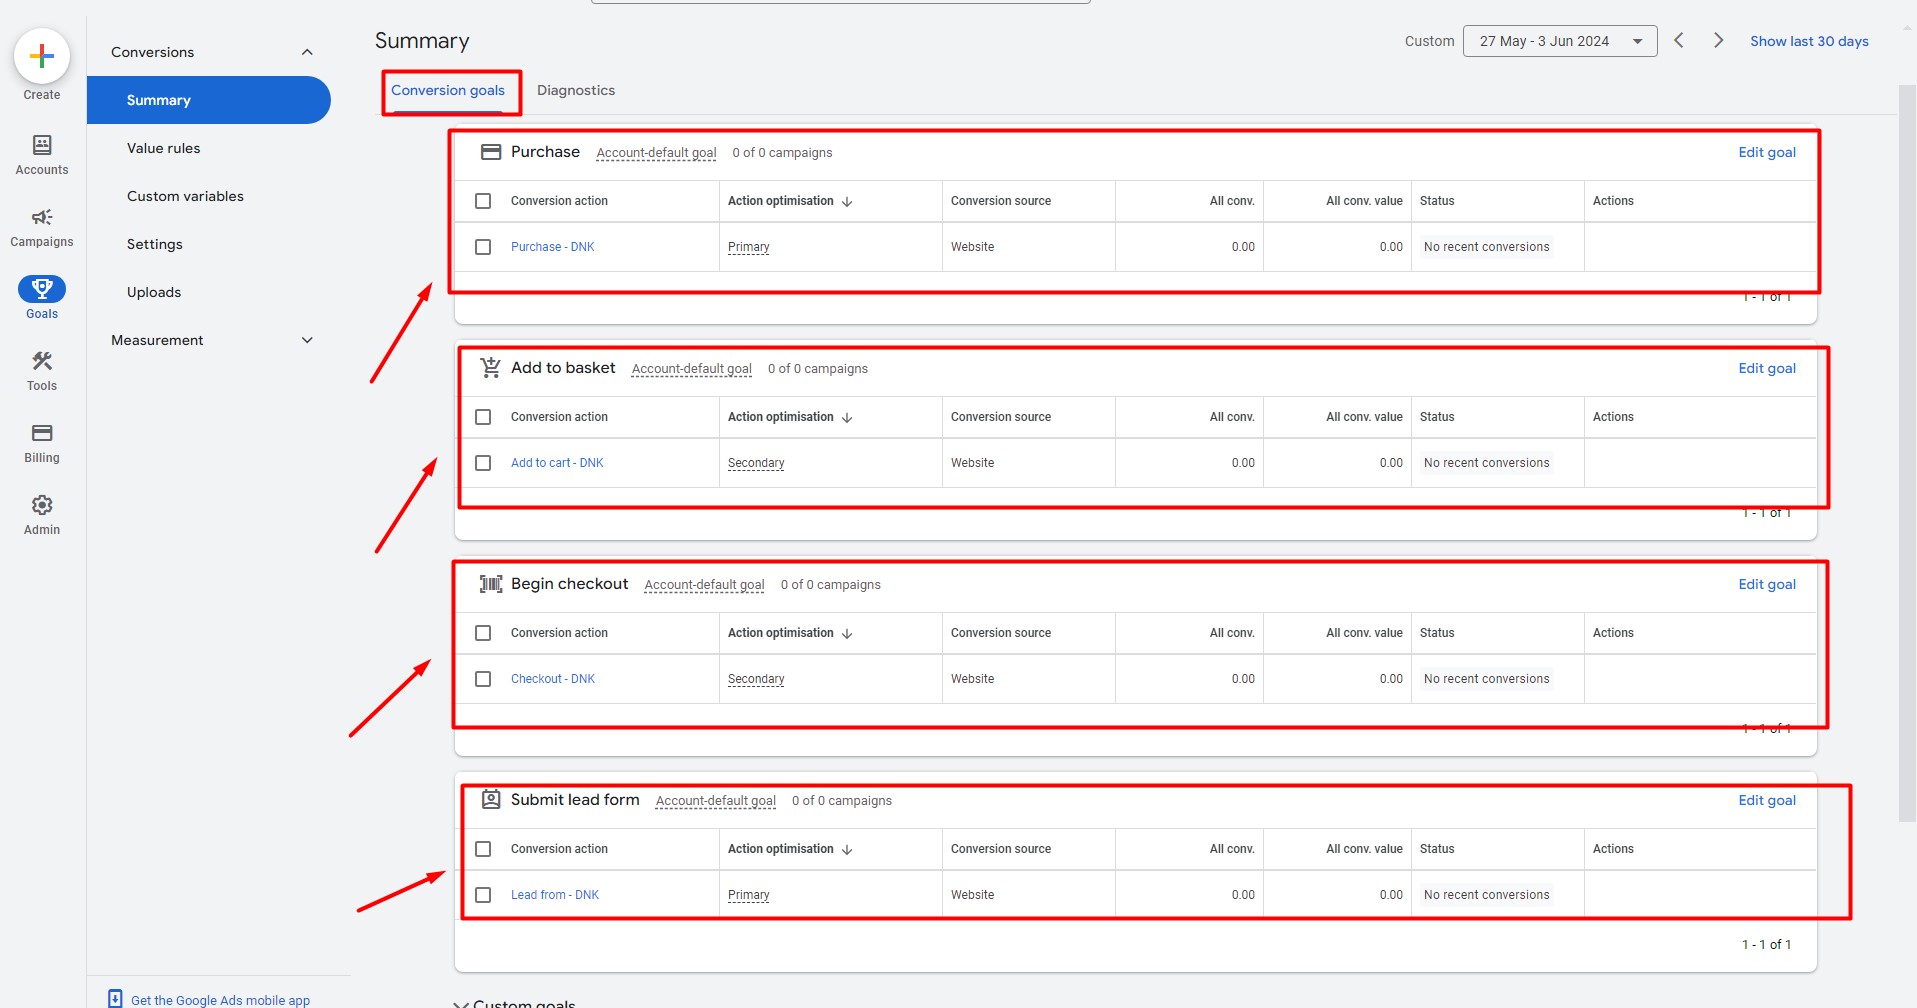Image resolution: width=1917 pixels, height=1008 pixels.
Task: Switch to the Diagnostics tab
Action: 576,90
